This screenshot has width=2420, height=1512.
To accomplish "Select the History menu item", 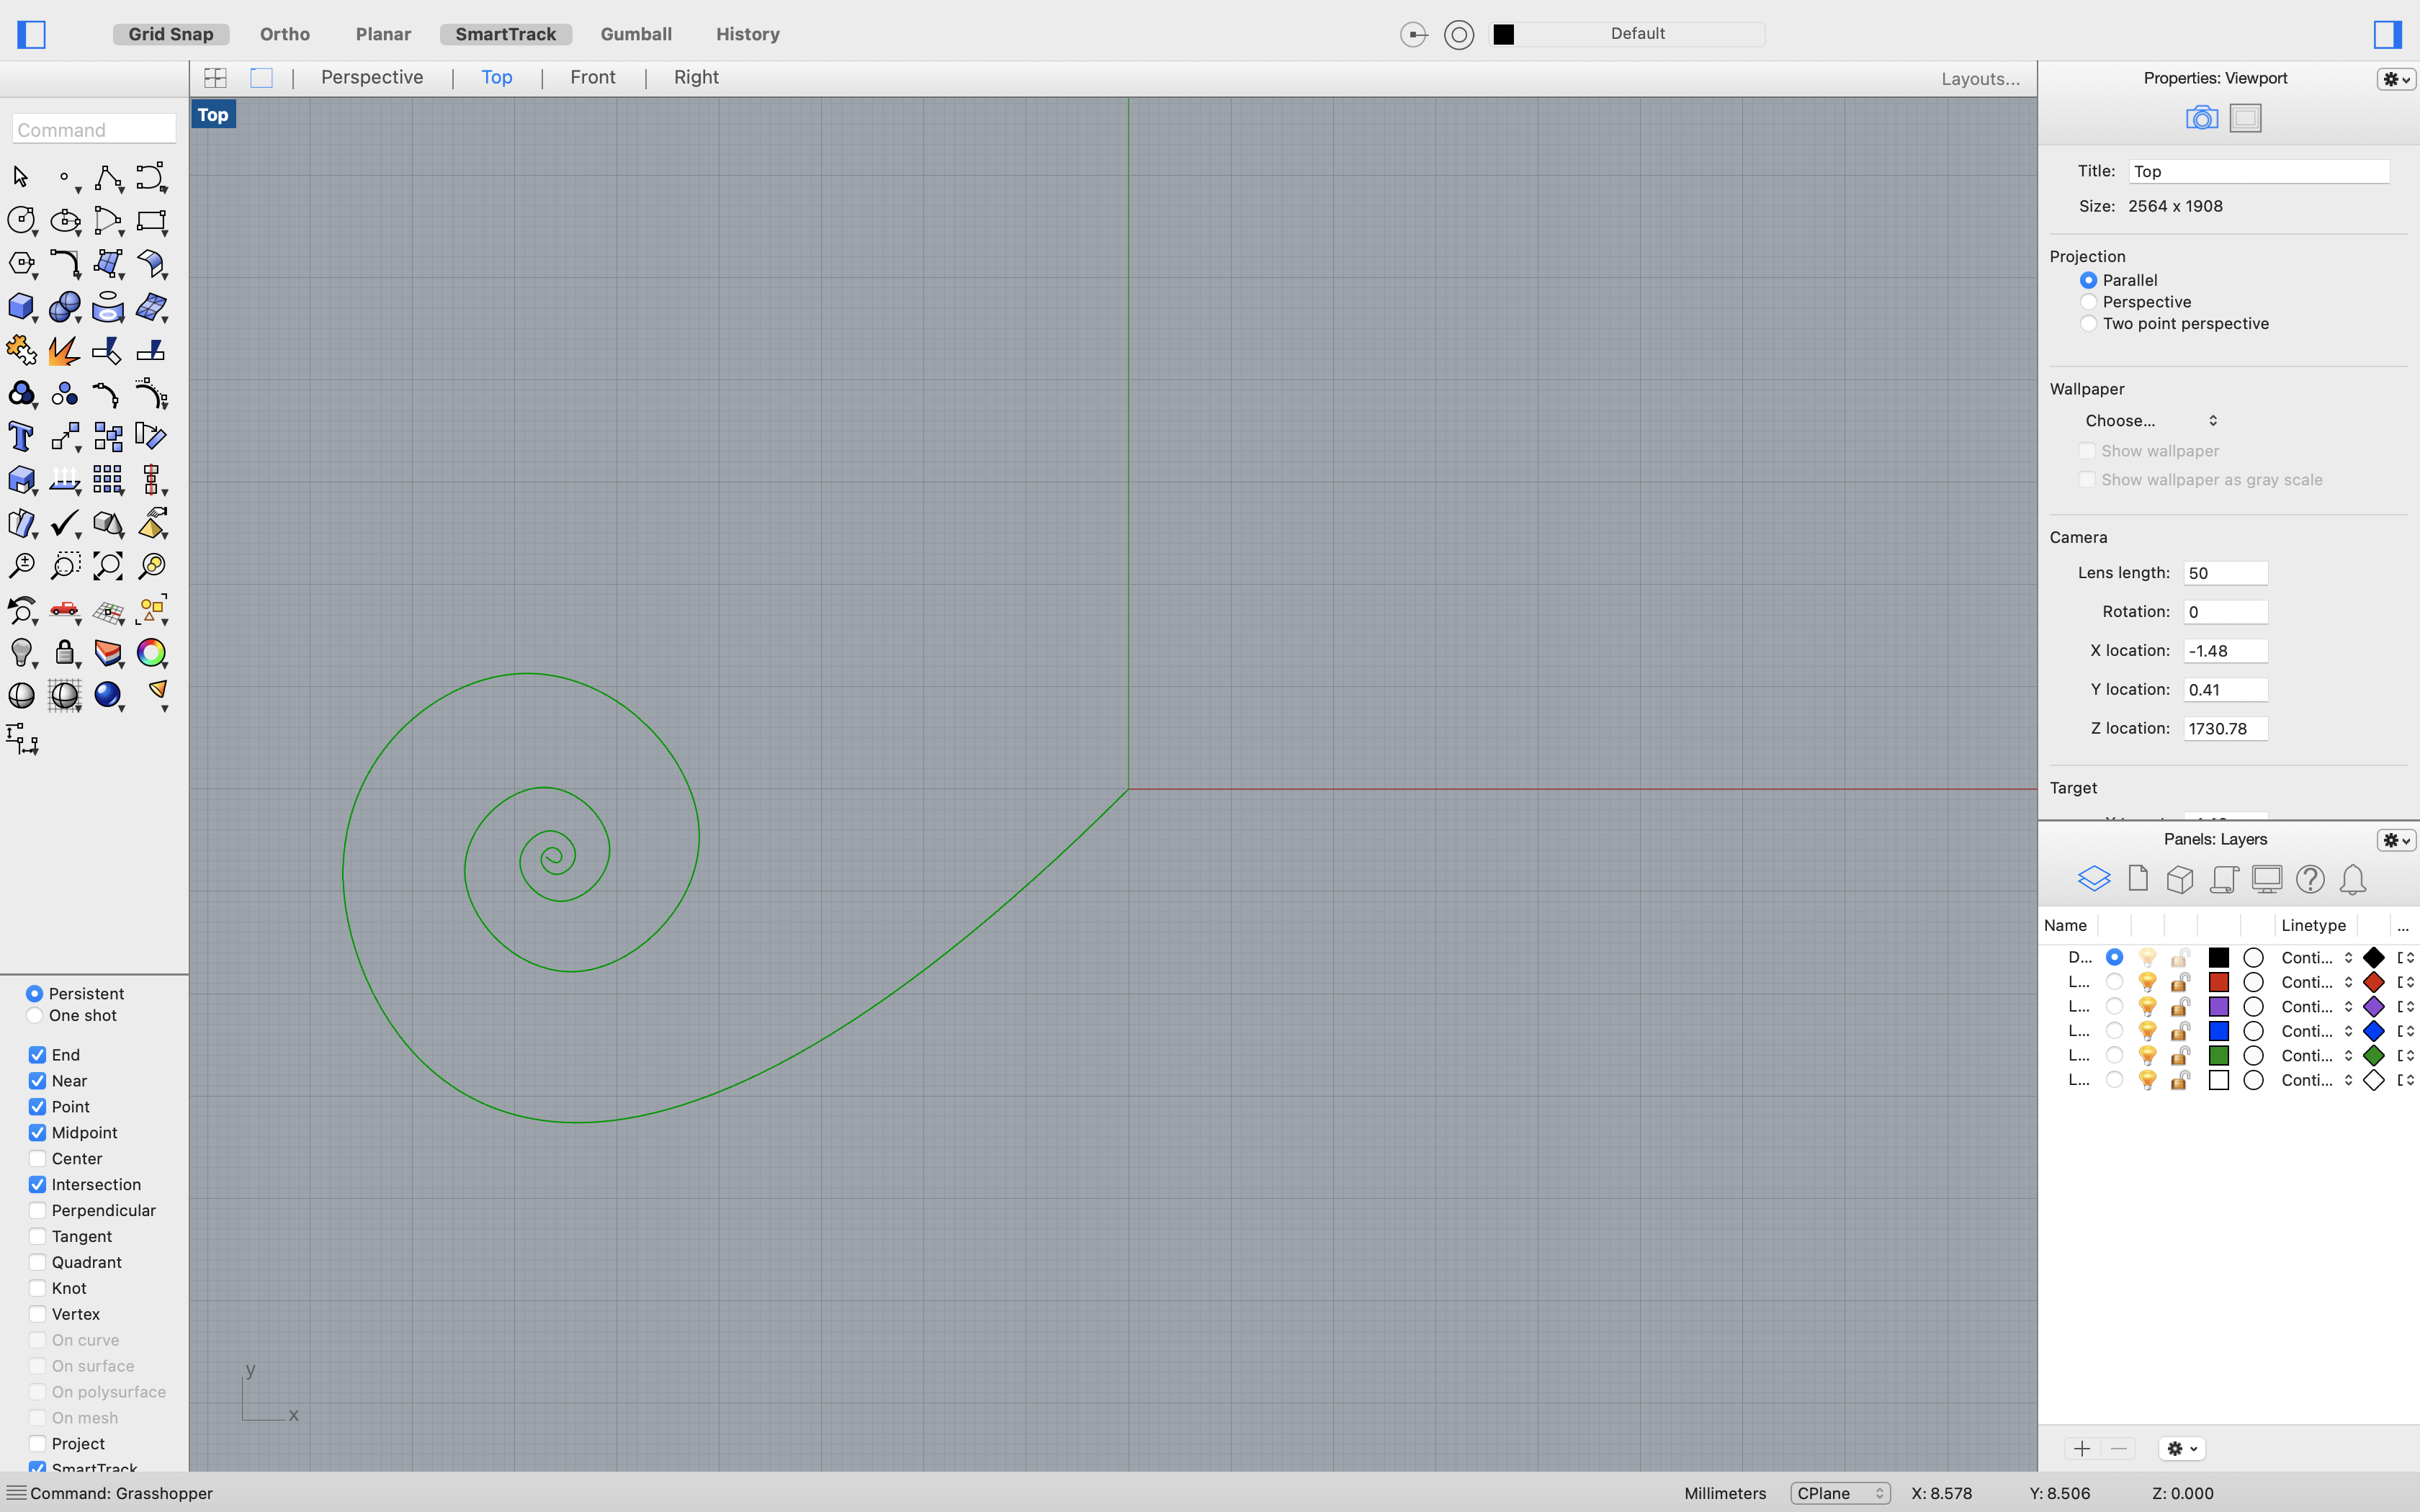I will click(x=745, y=33).
